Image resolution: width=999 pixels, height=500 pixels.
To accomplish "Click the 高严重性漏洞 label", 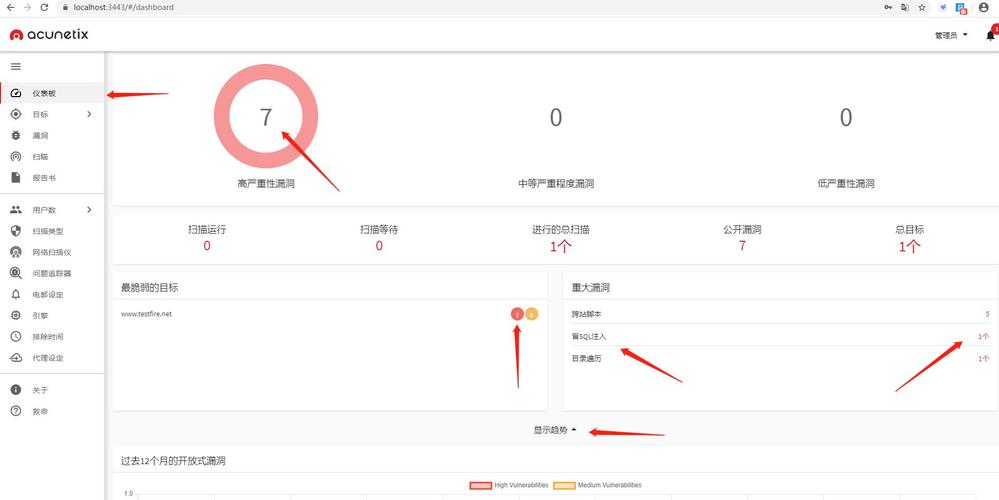I will coord(266,183).
